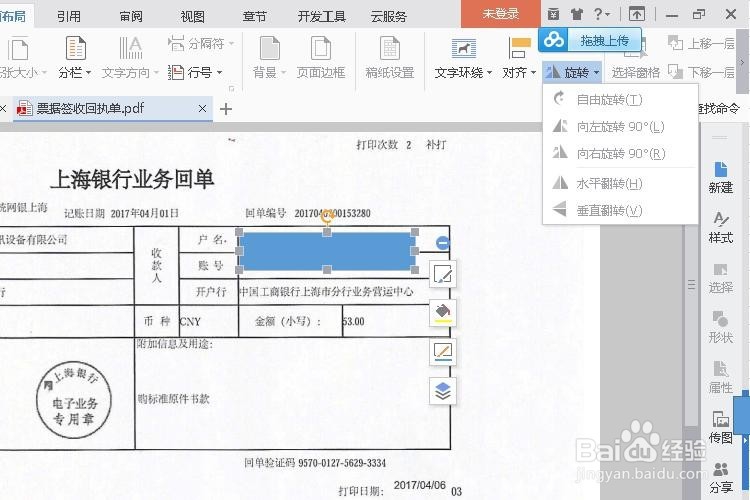This screenshot has height=500, width=750.
Task: Open the 行号 line numbers dropdown
Action: [x=196, y=72]
